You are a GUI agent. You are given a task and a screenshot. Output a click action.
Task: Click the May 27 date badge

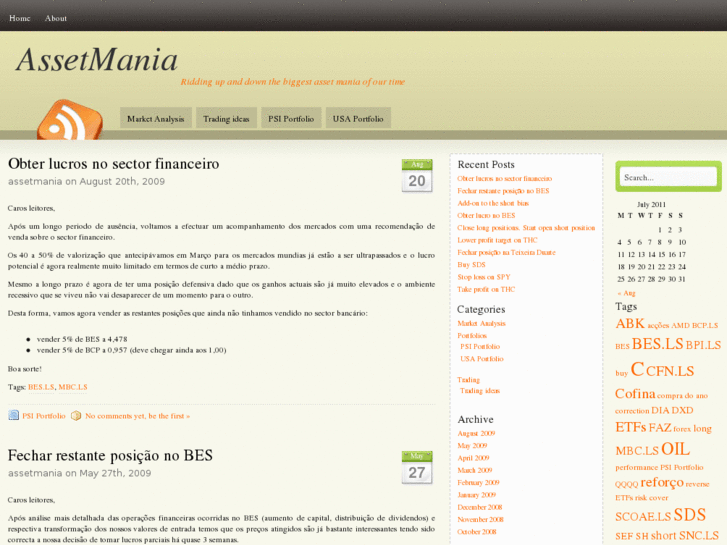coord(417,468)
